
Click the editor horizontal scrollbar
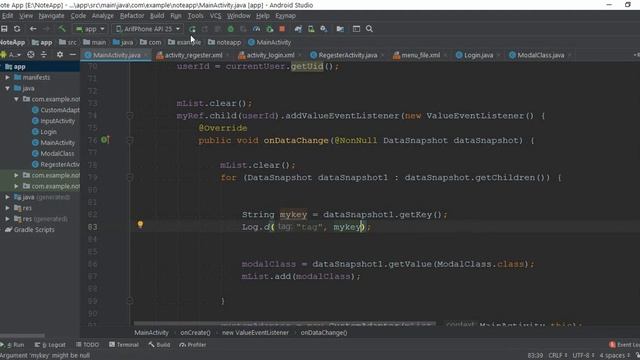(284, 323)
